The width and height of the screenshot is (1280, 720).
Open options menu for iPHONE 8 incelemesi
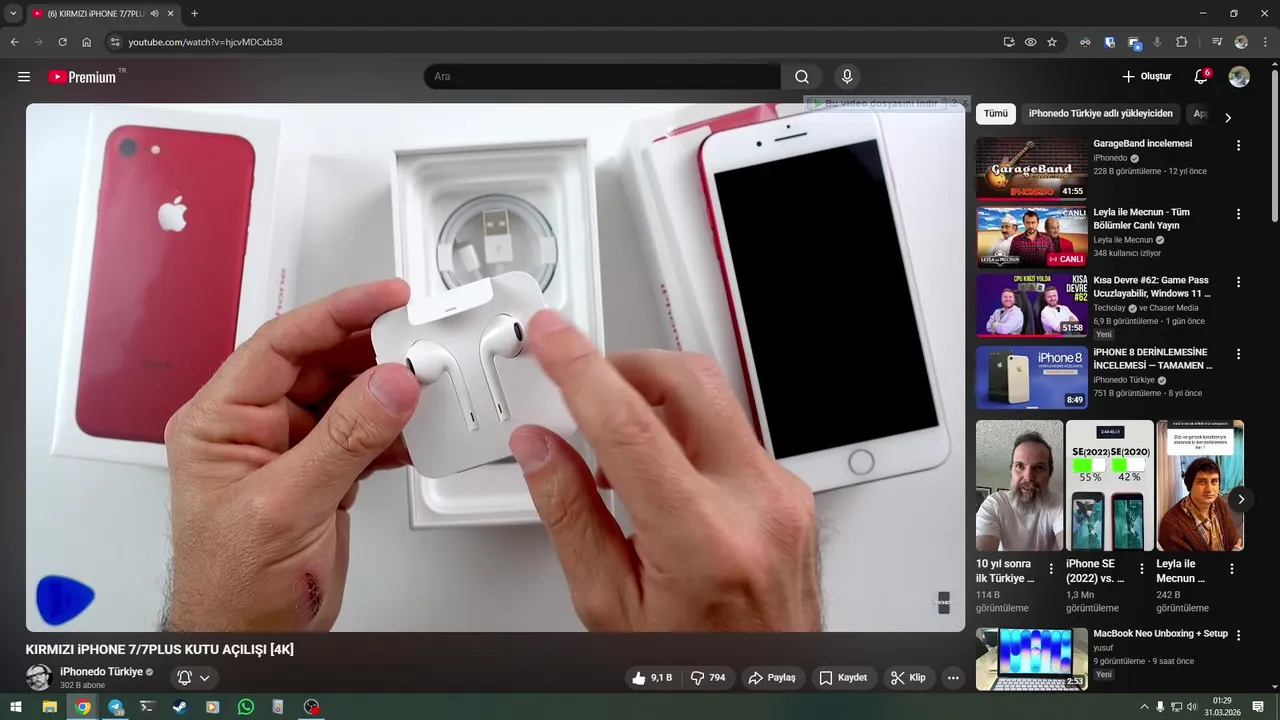click(x=1238, y=354)
